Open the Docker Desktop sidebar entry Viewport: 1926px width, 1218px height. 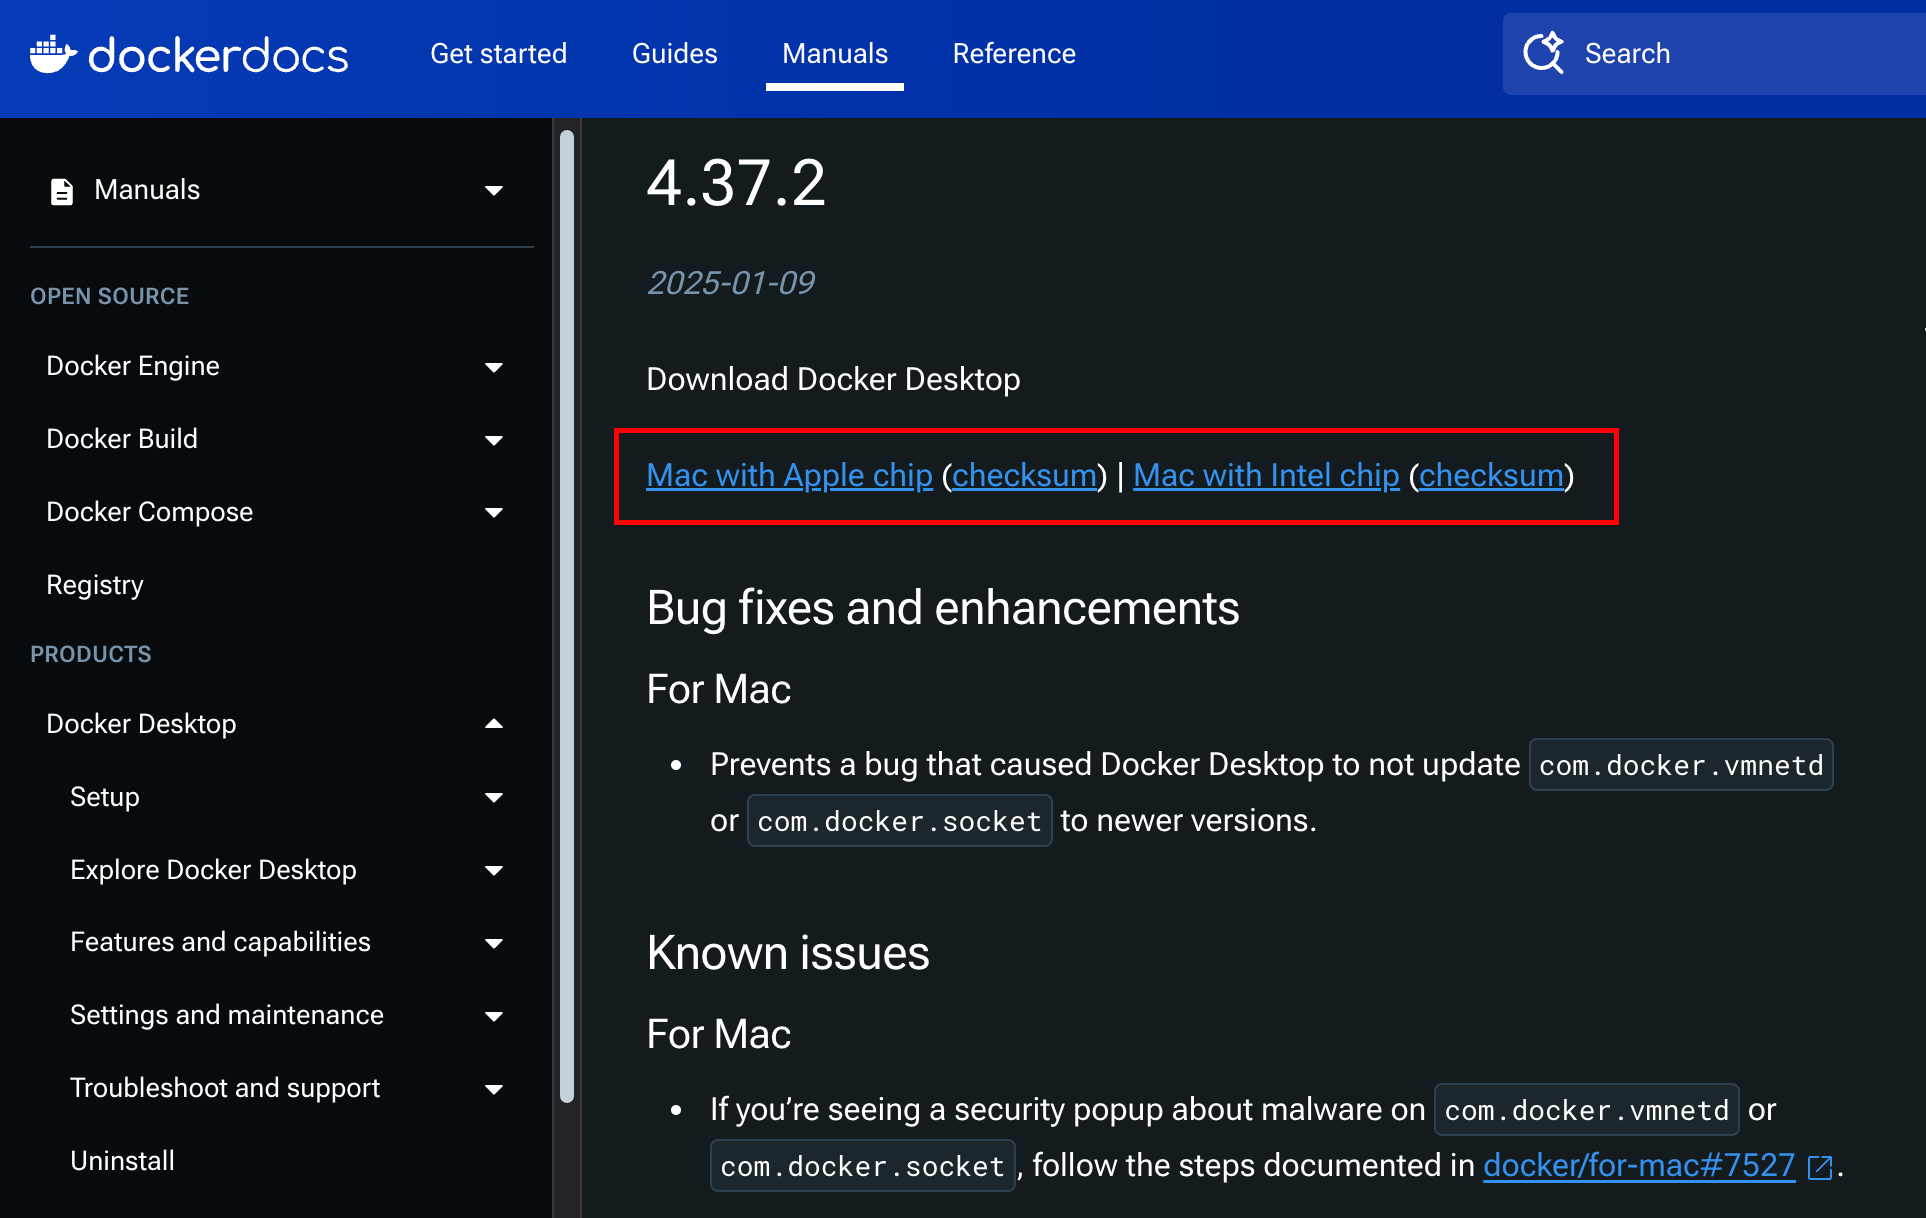click(x=141, y=724)
